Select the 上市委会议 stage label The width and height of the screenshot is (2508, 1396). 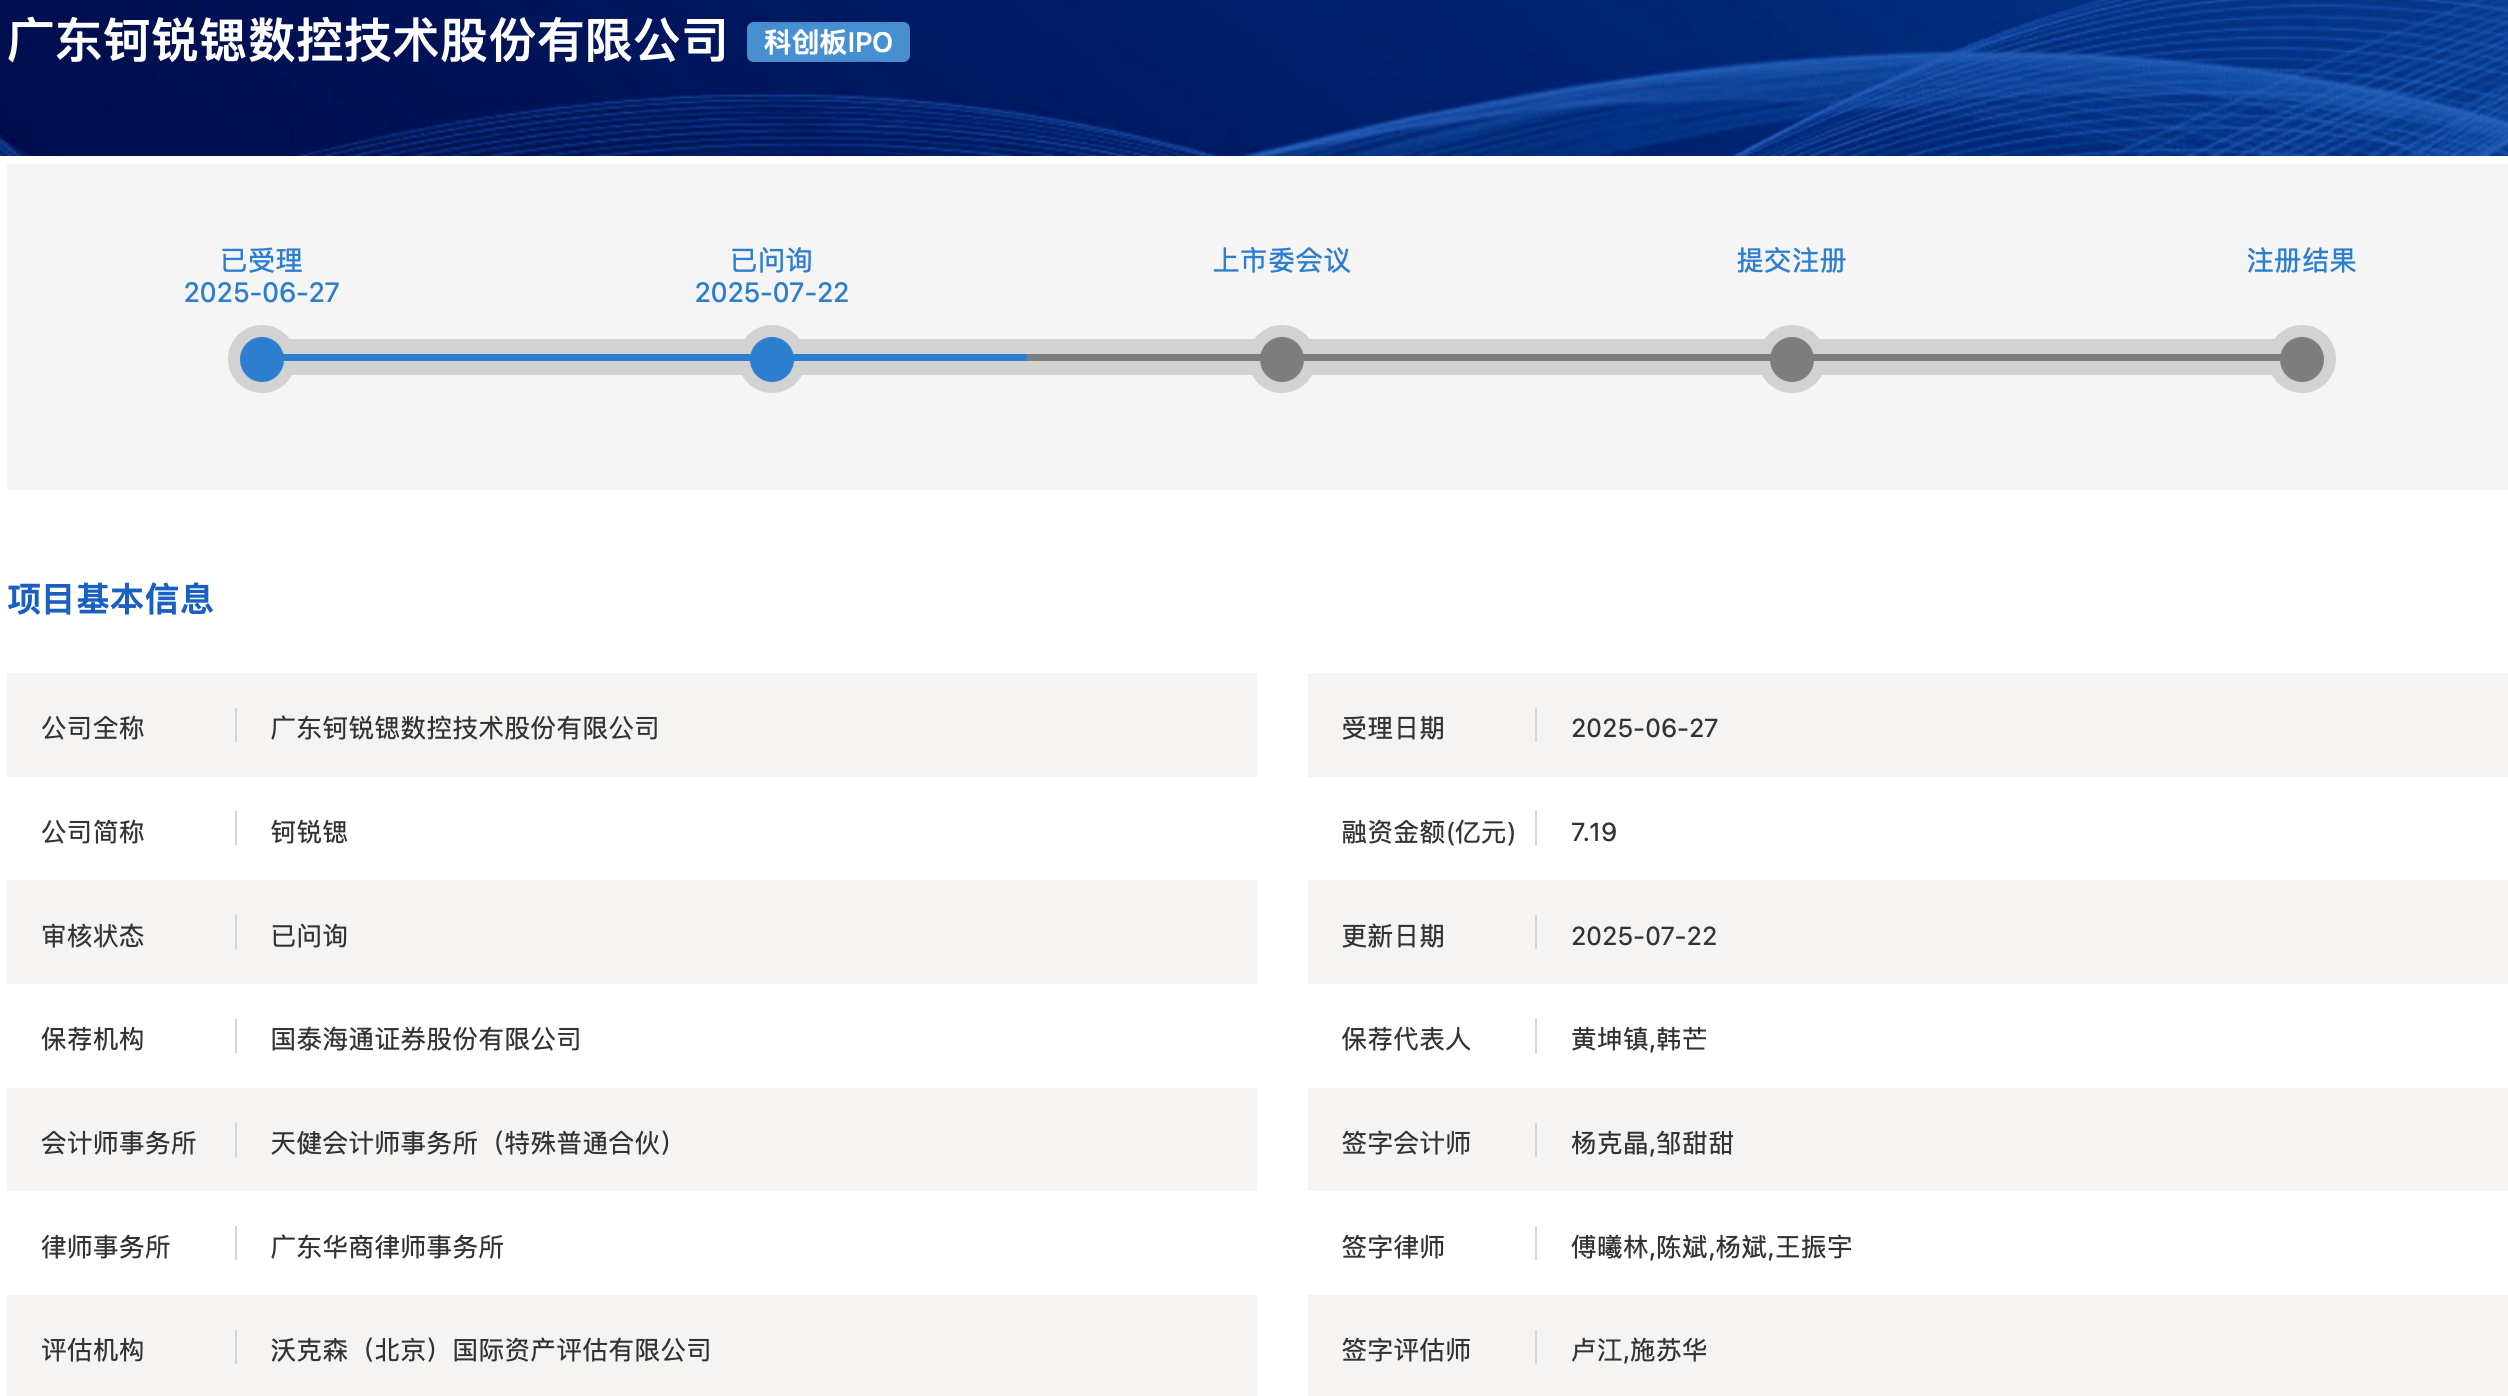[x=1282, y=260]
